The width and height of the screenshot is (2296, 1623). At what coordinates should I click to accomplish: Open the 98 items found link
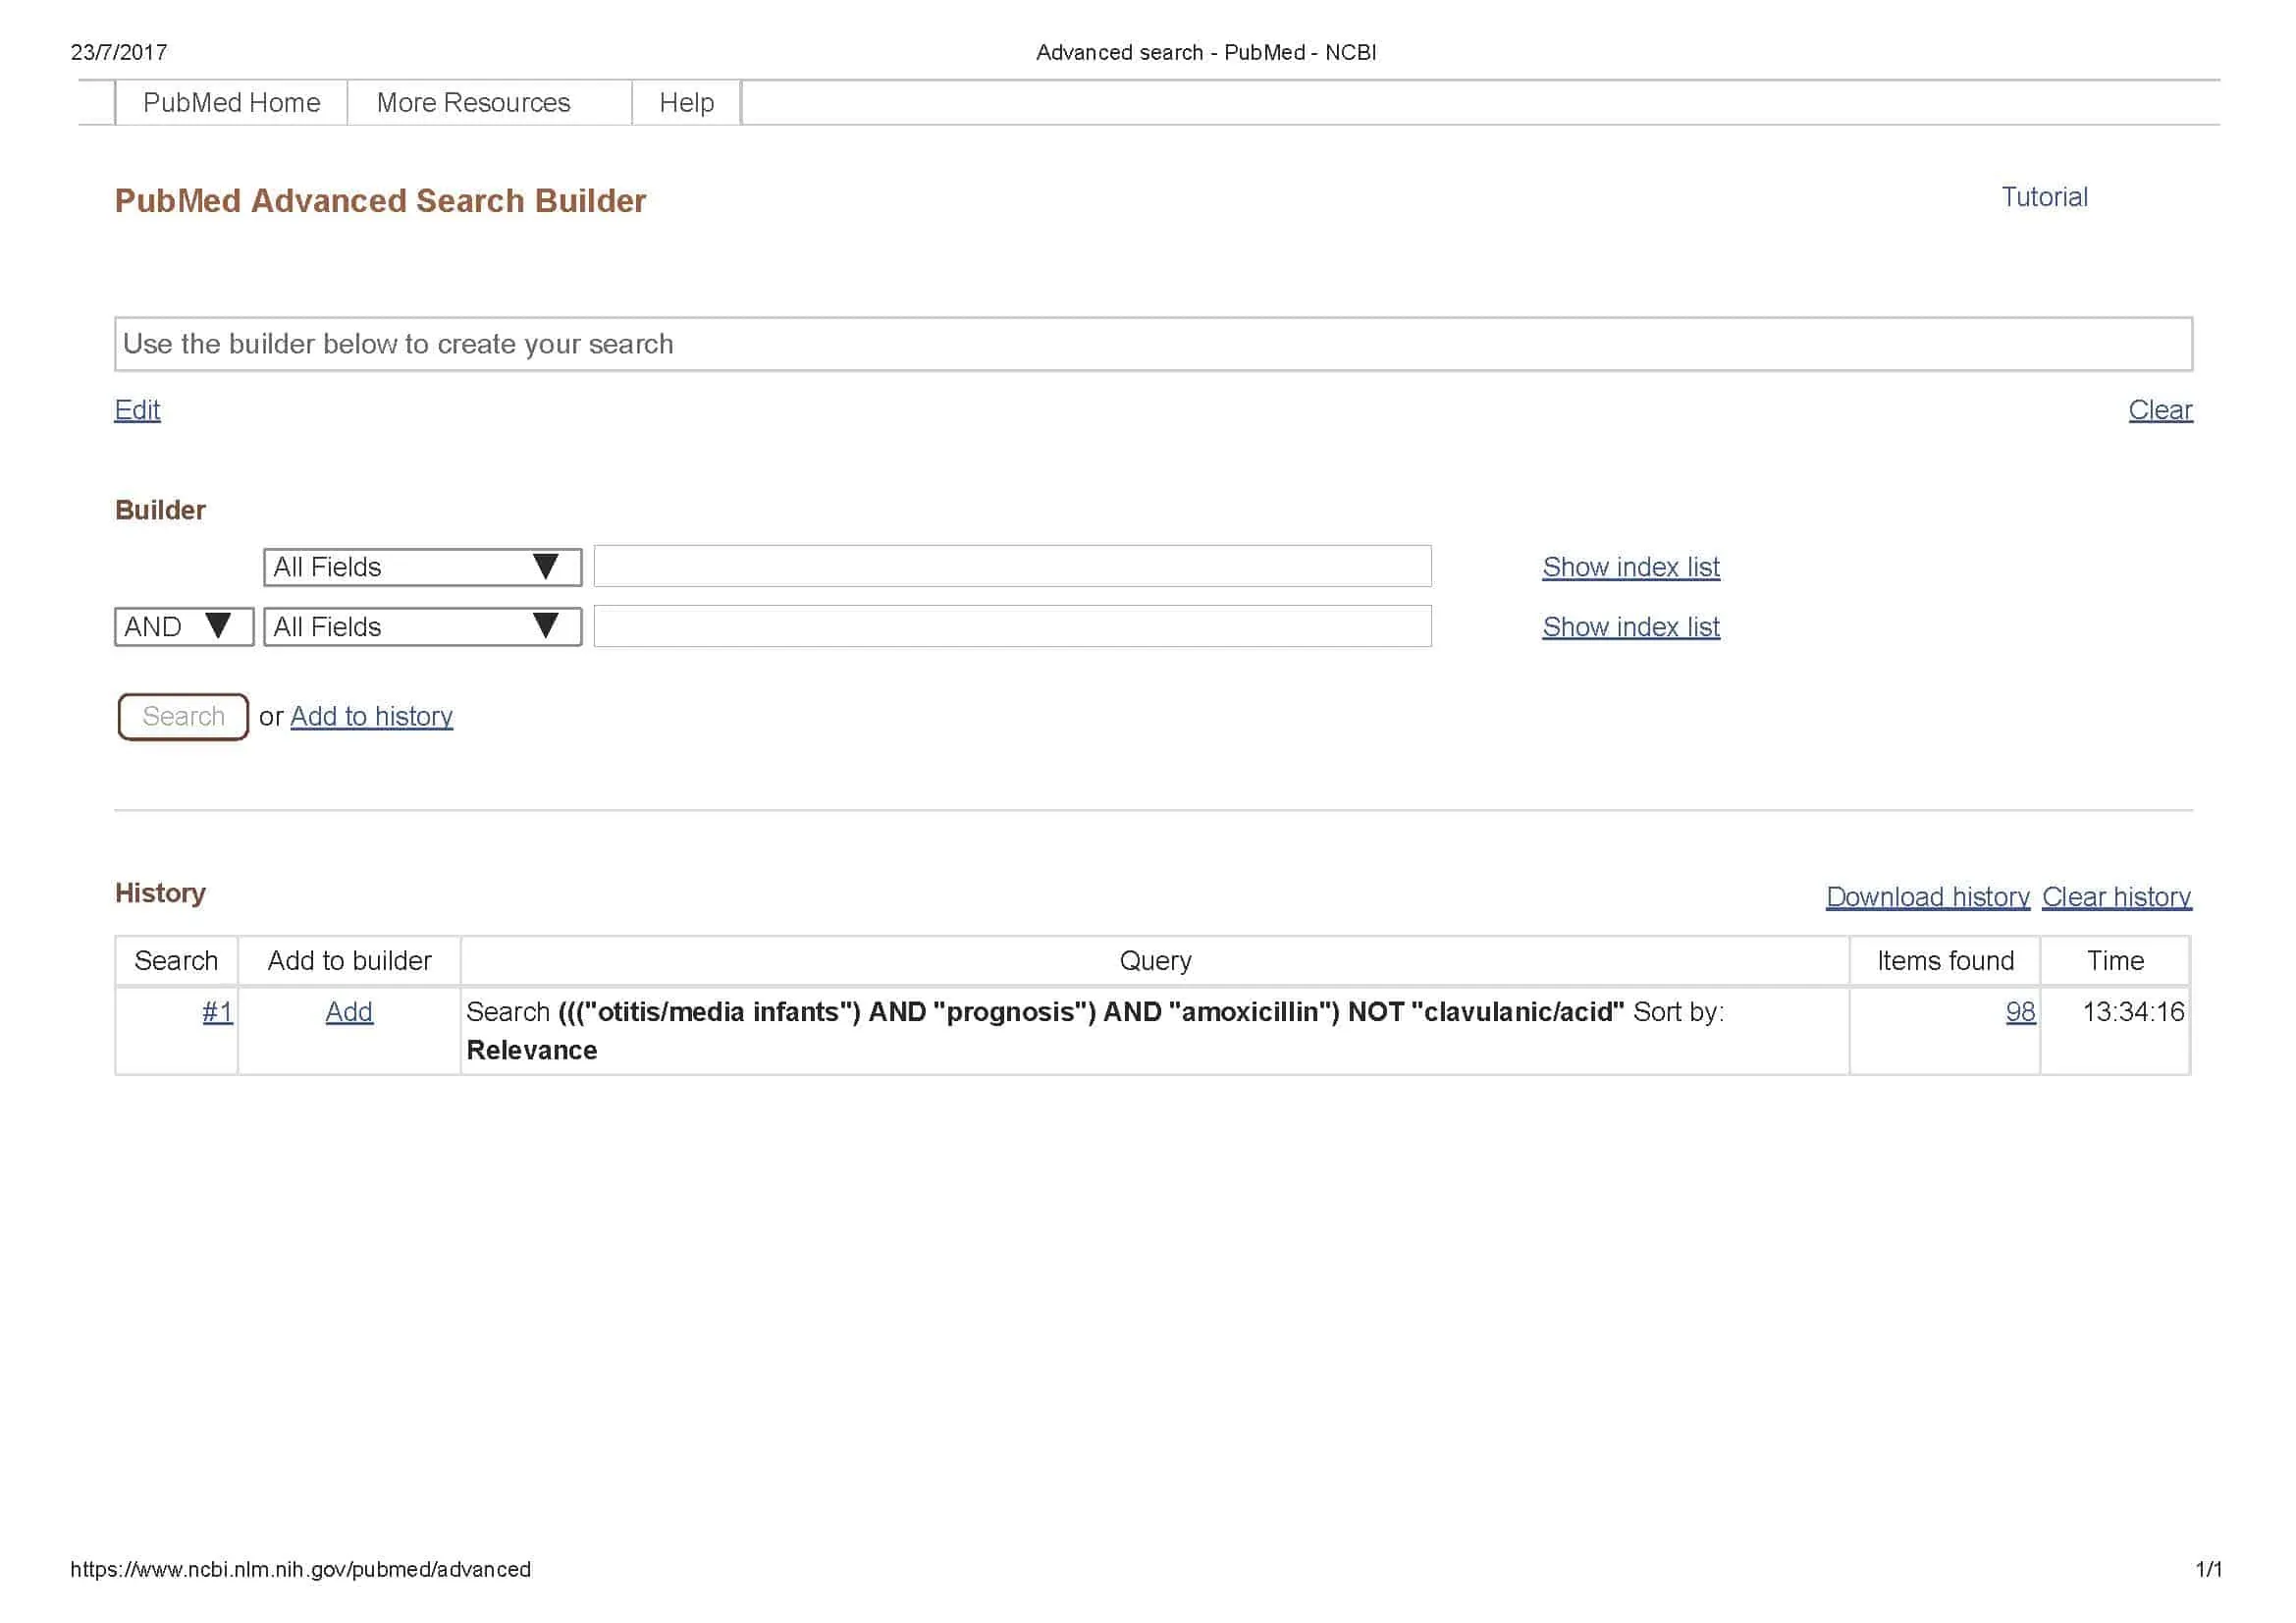coord(2019,1012)
